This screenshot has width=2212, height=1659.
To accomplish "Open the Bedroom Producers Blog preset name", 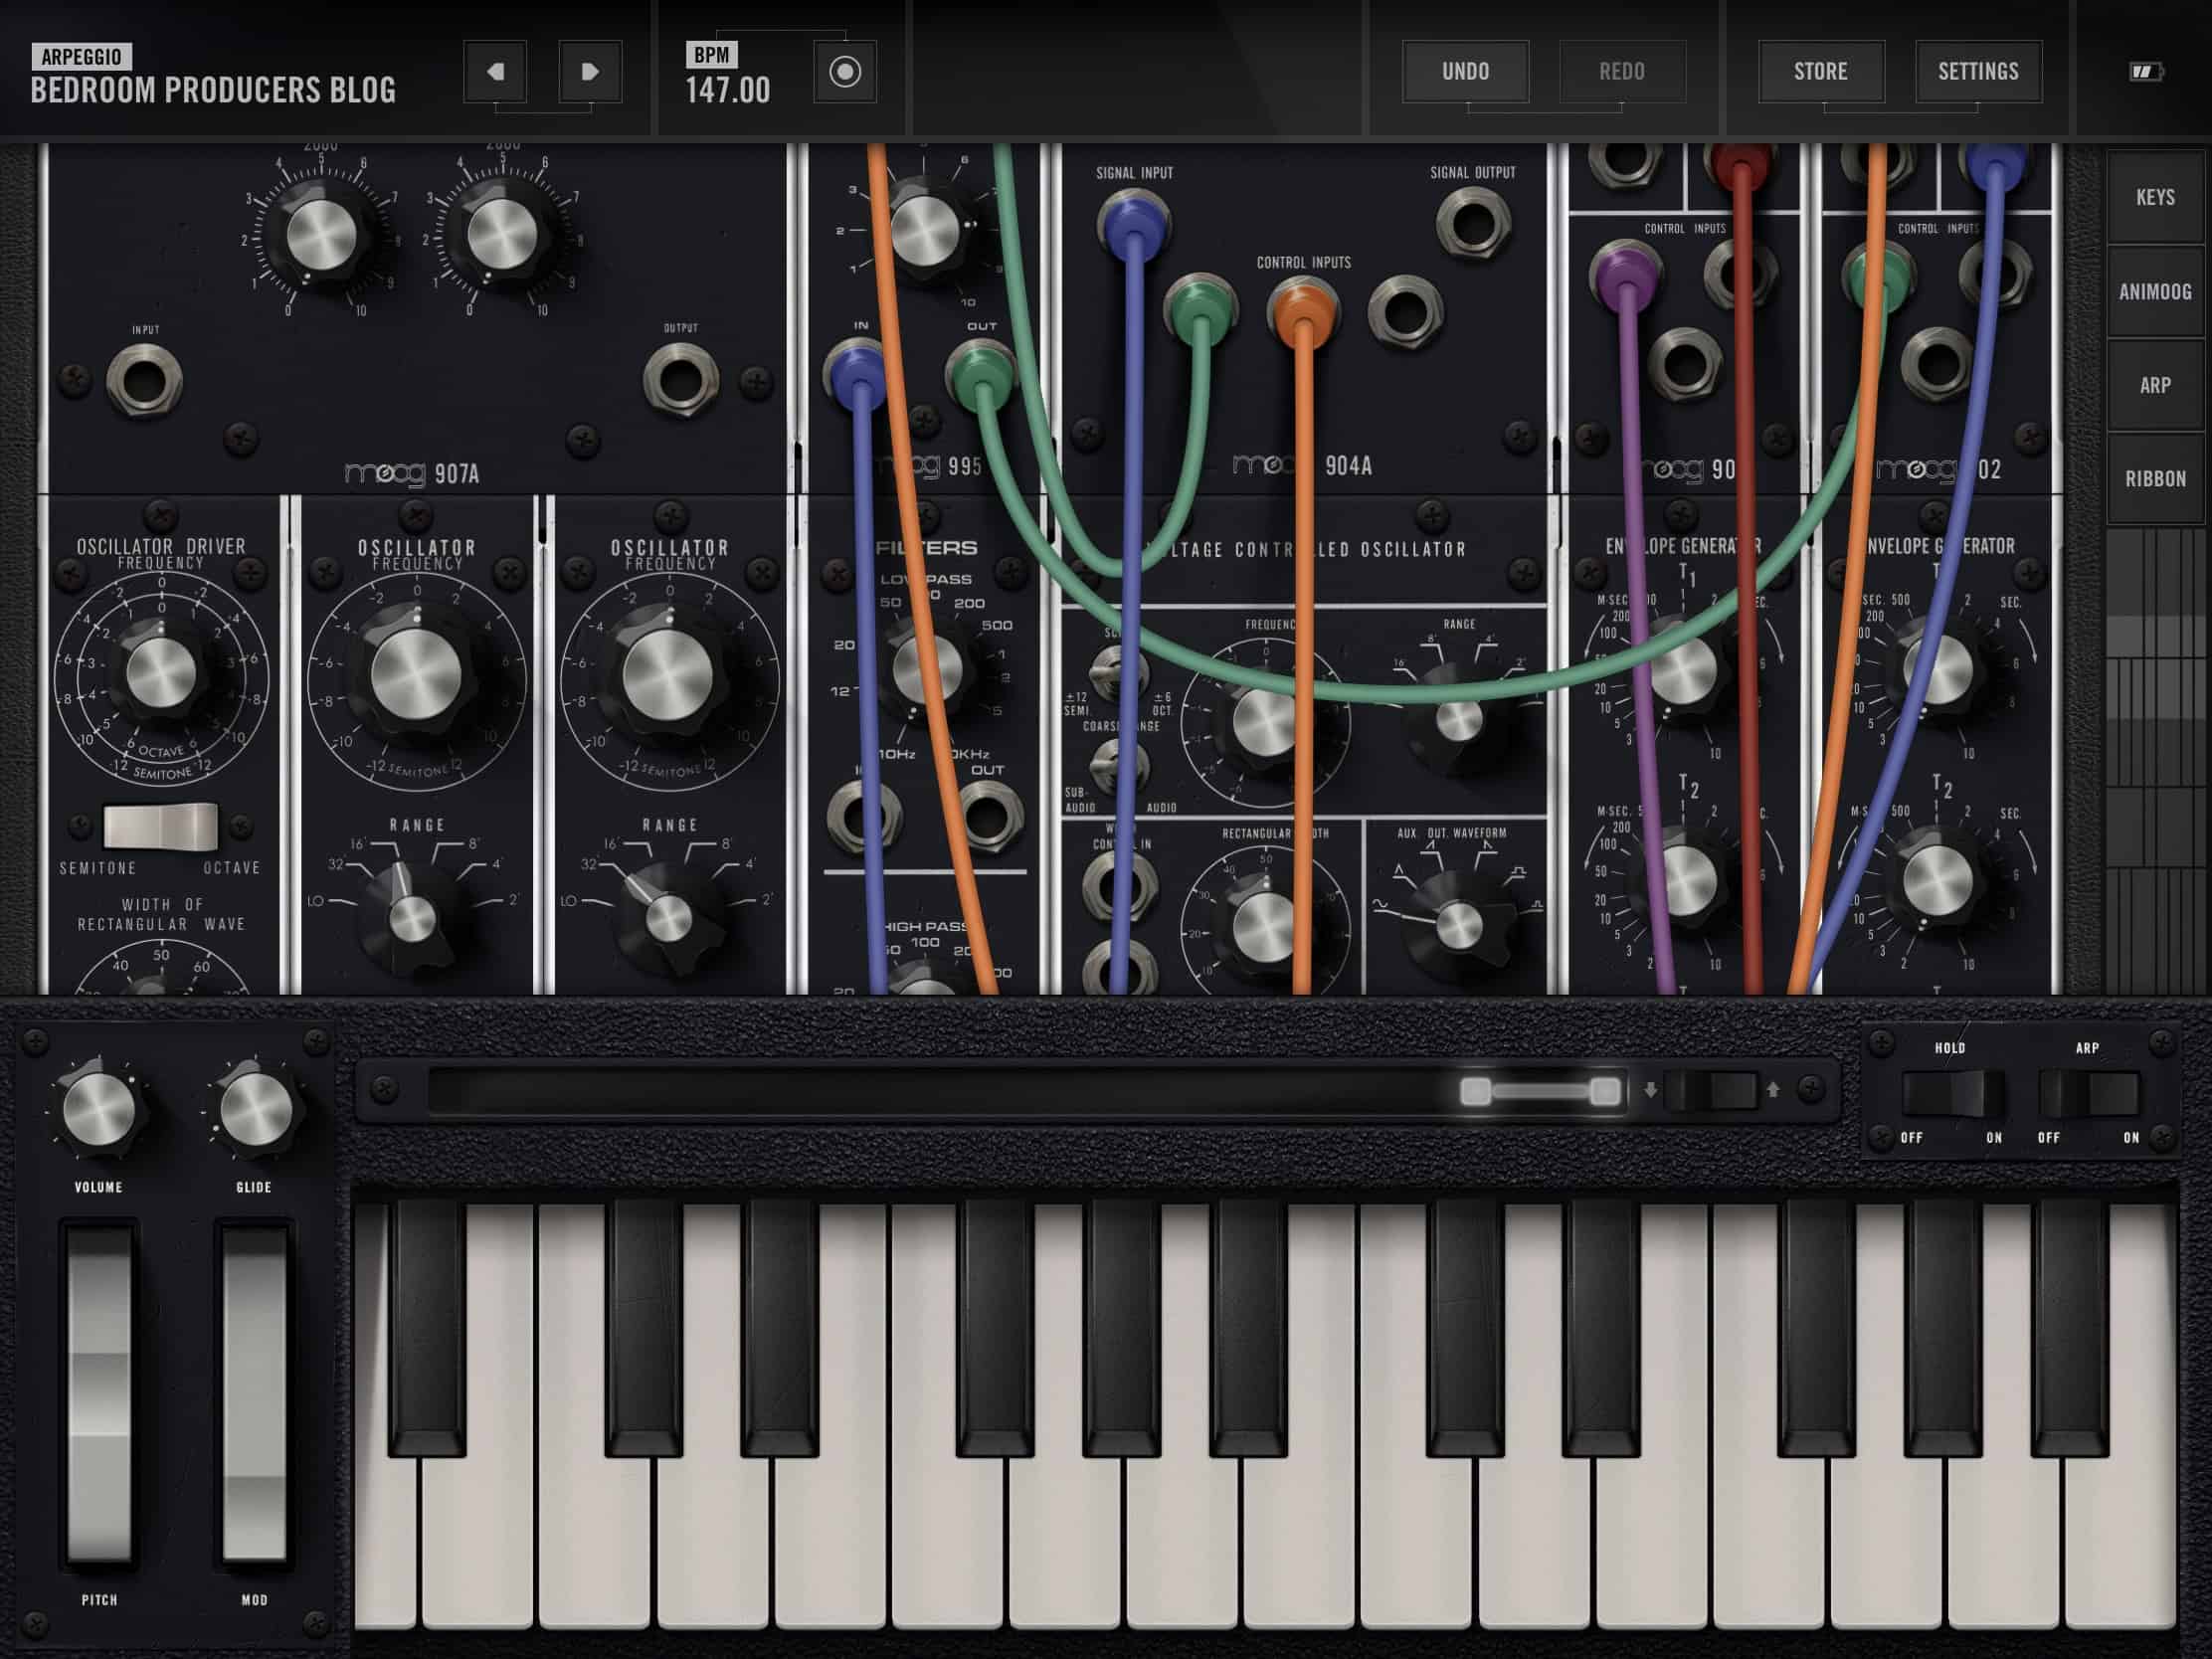I will pyautogui.click(x=213, y=90).
